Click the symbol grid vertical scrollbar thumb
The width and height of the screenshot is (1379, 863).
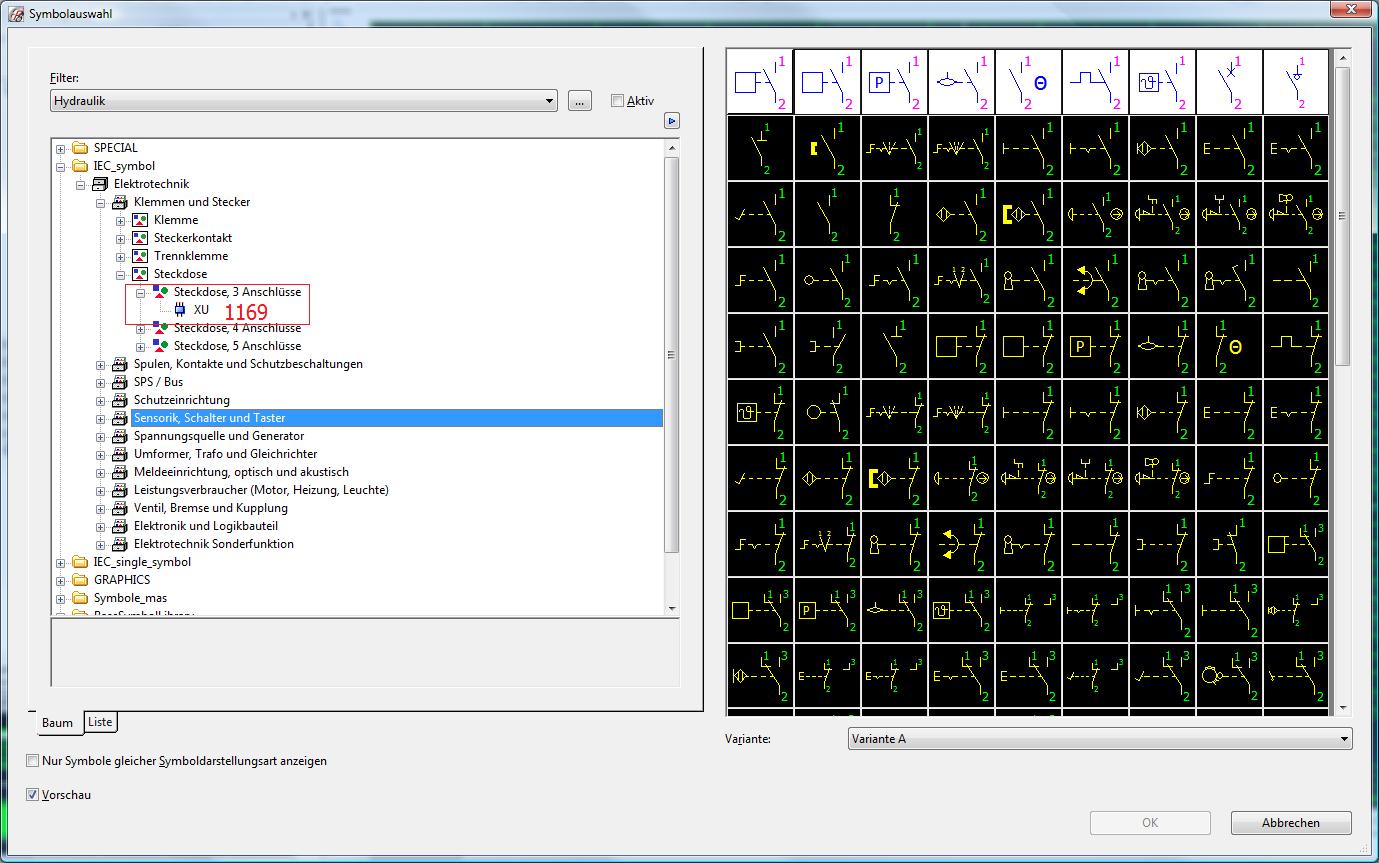1342,215
